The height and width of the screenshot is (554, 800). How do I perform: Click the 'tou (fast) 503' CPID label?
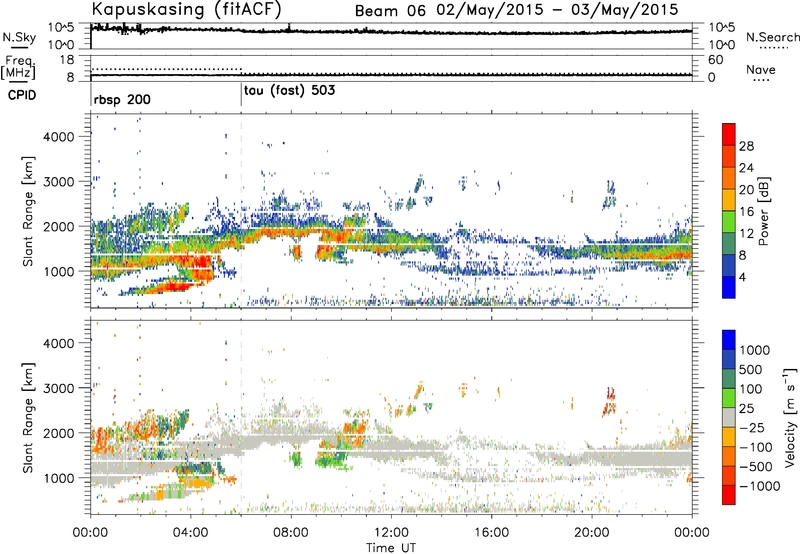pos(289,91)
